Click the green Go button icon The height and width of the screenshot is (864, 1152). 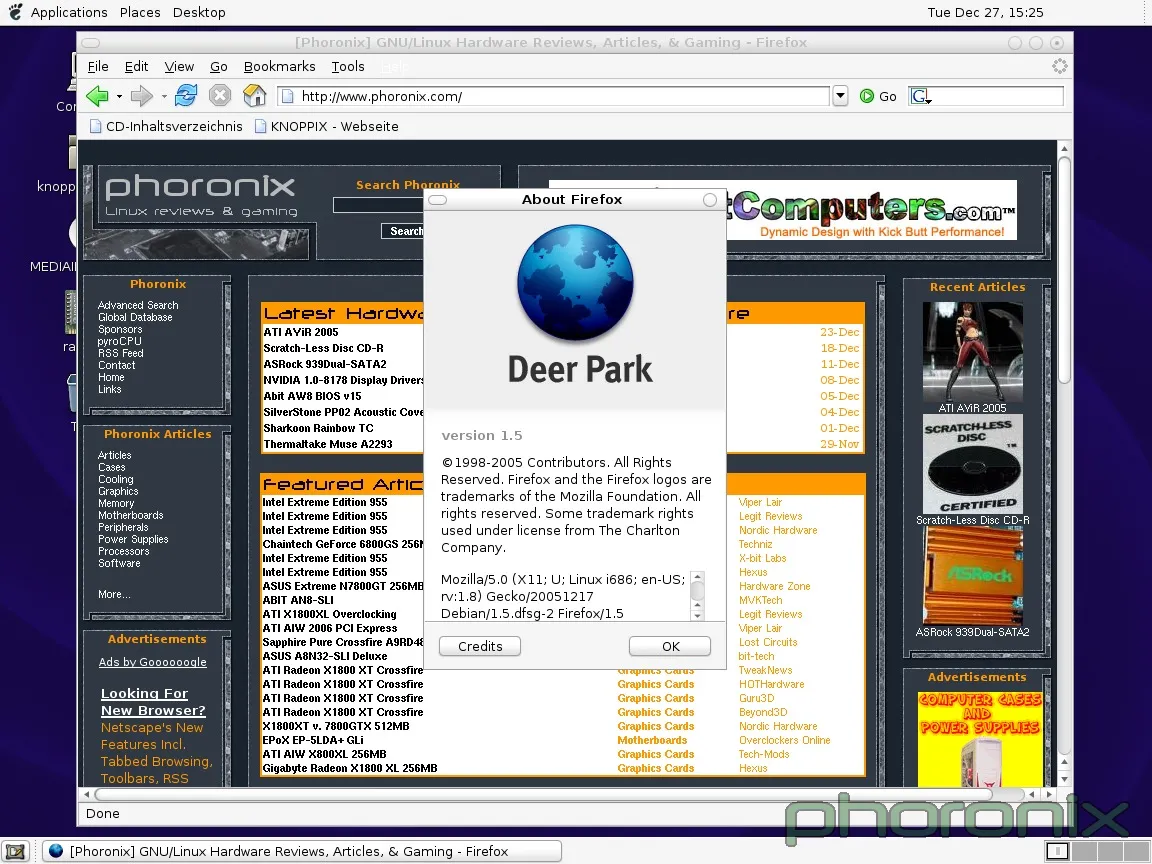[x=867, y=96]
